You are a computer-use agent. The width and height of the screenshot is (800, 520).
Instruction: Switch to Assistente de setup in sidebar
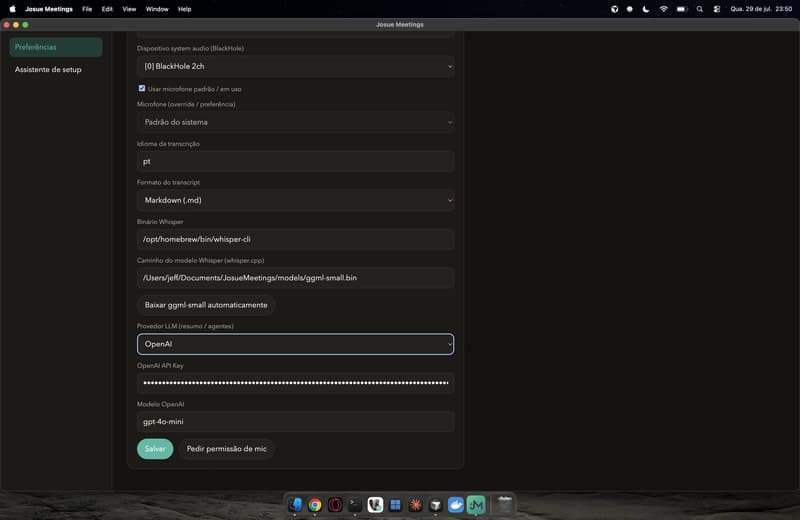pos(48,69)
